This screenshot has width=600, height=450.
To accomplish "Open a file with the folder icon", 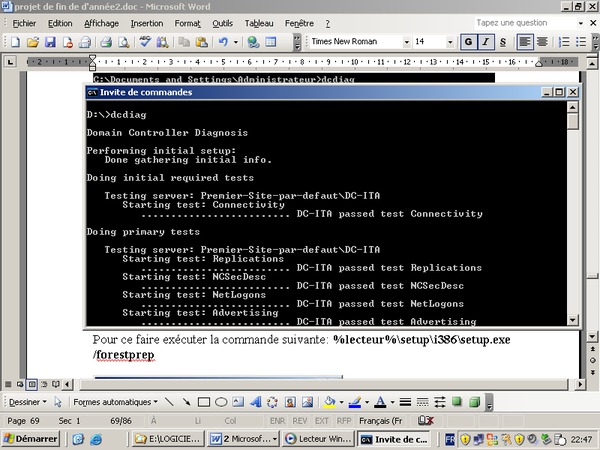I will click(x=33, y=42).
